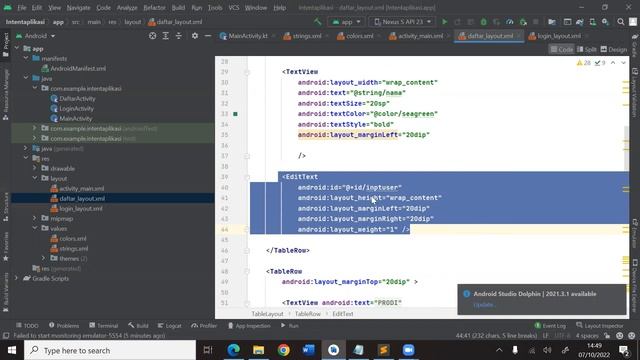The height and width of the screenshot is (360, 640).
Task: Click the warnings count indicator in editor
Action: point(583,63)
